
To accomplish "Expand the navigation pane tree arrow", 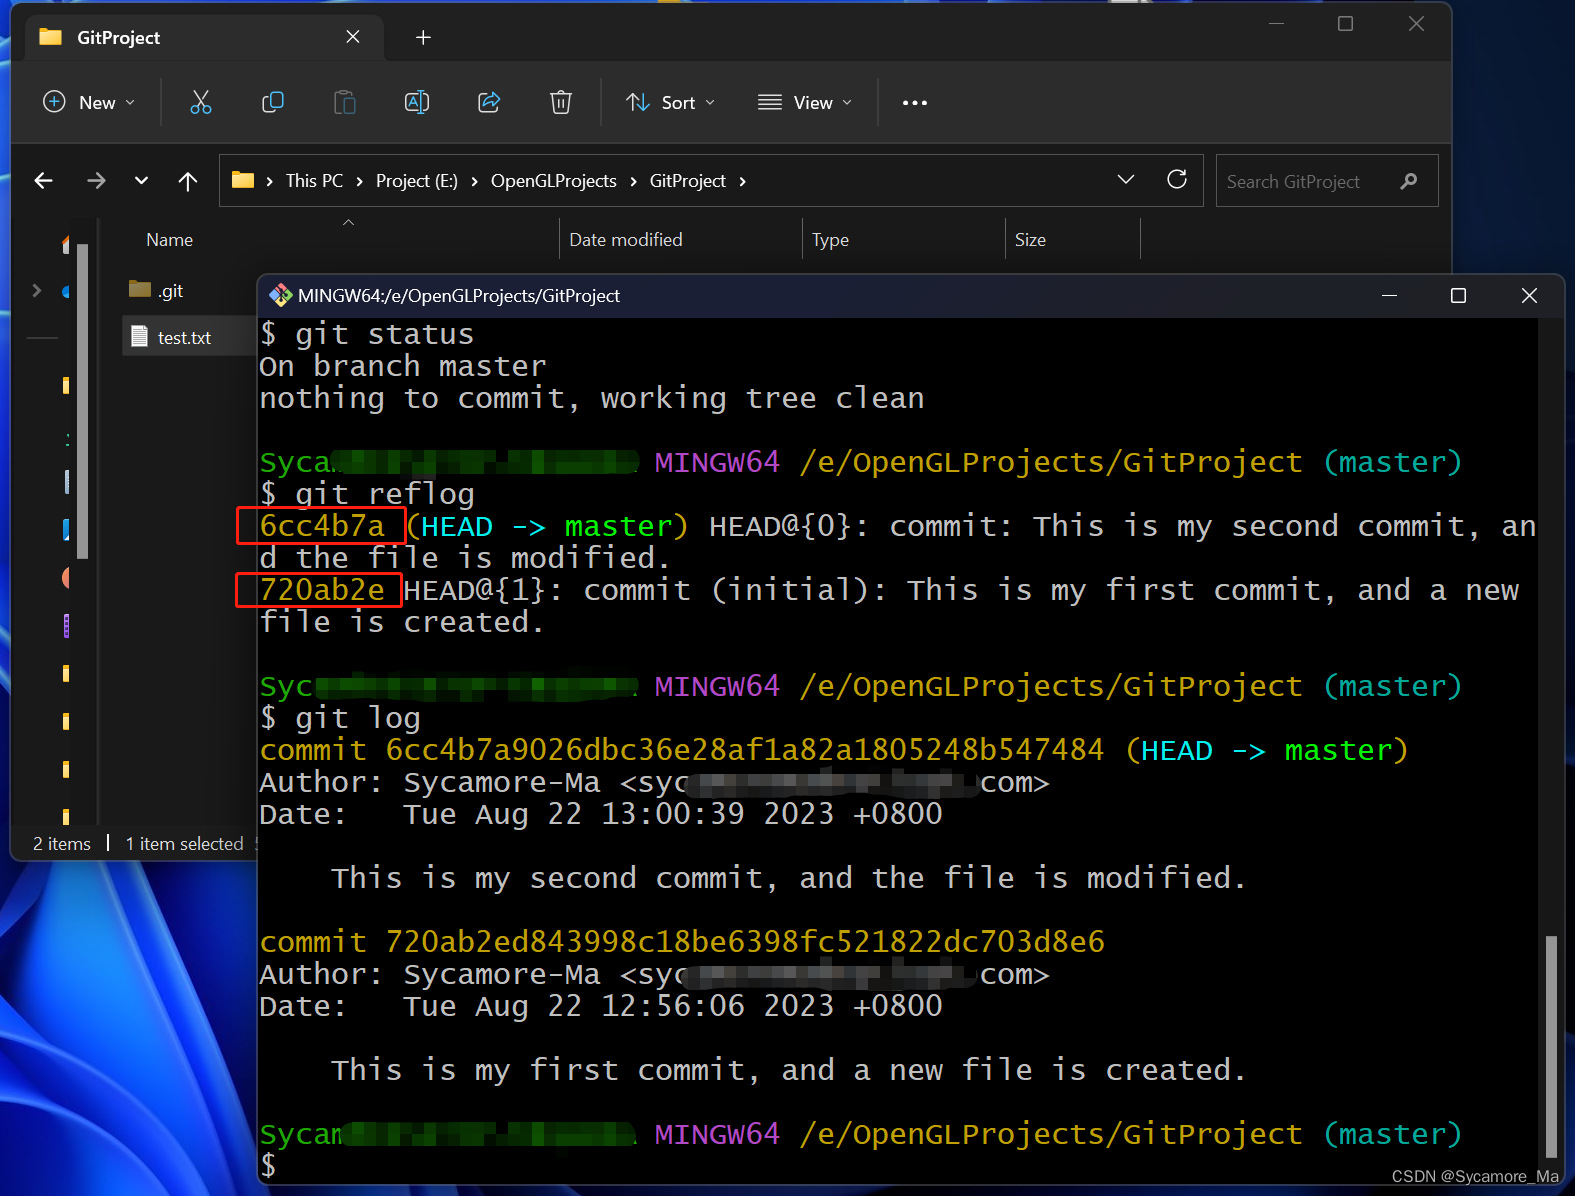I will (37, 290).
